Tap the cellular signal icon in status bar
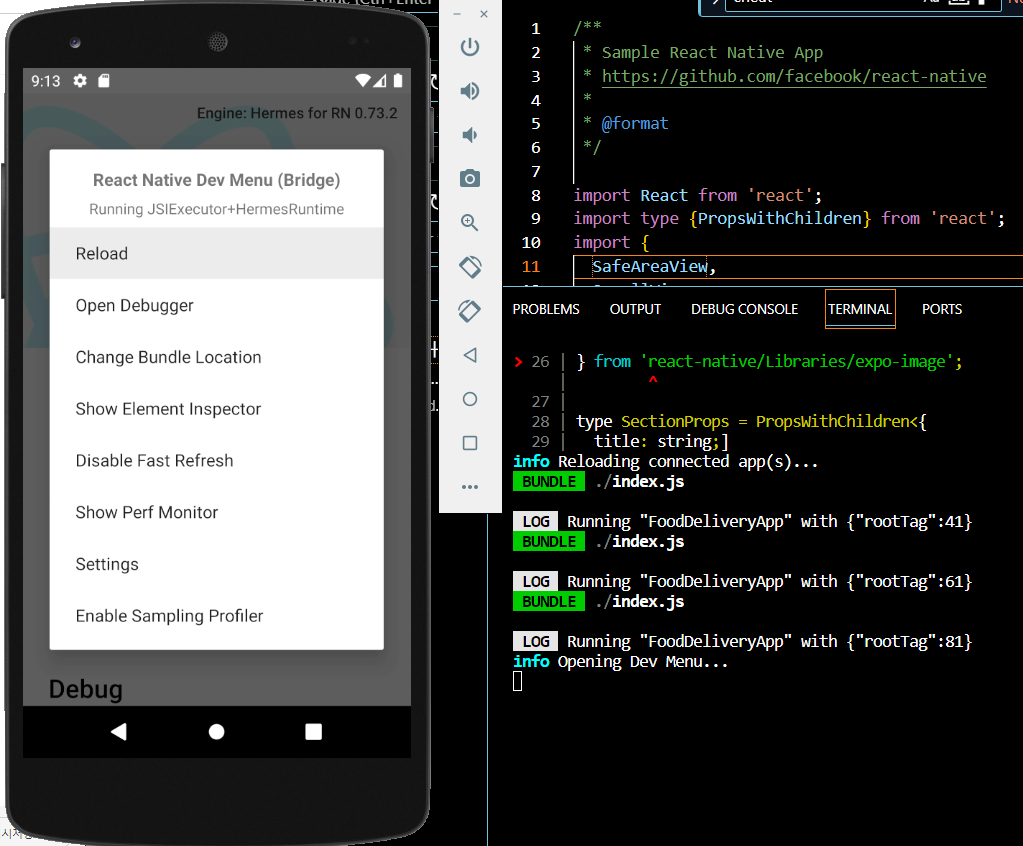The height and width of the screenshot is (846, 1023). [380, 81]
